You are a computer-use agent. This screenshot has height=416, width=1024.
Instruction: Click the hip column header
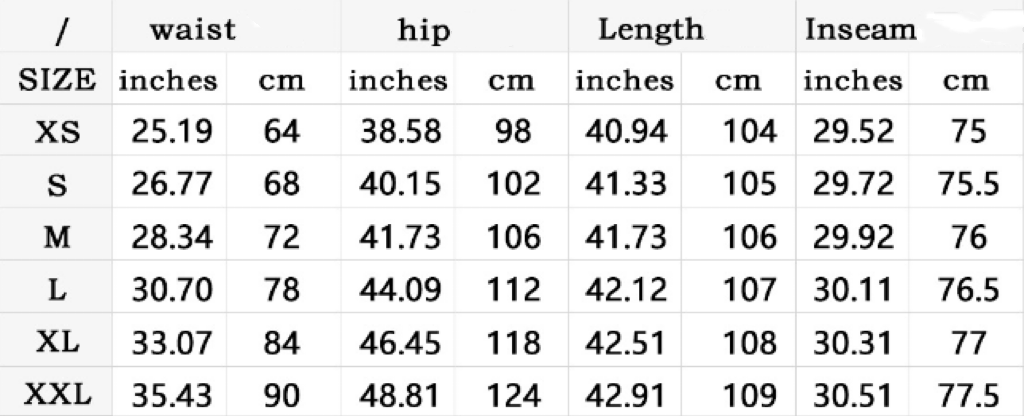pos(424,30)
